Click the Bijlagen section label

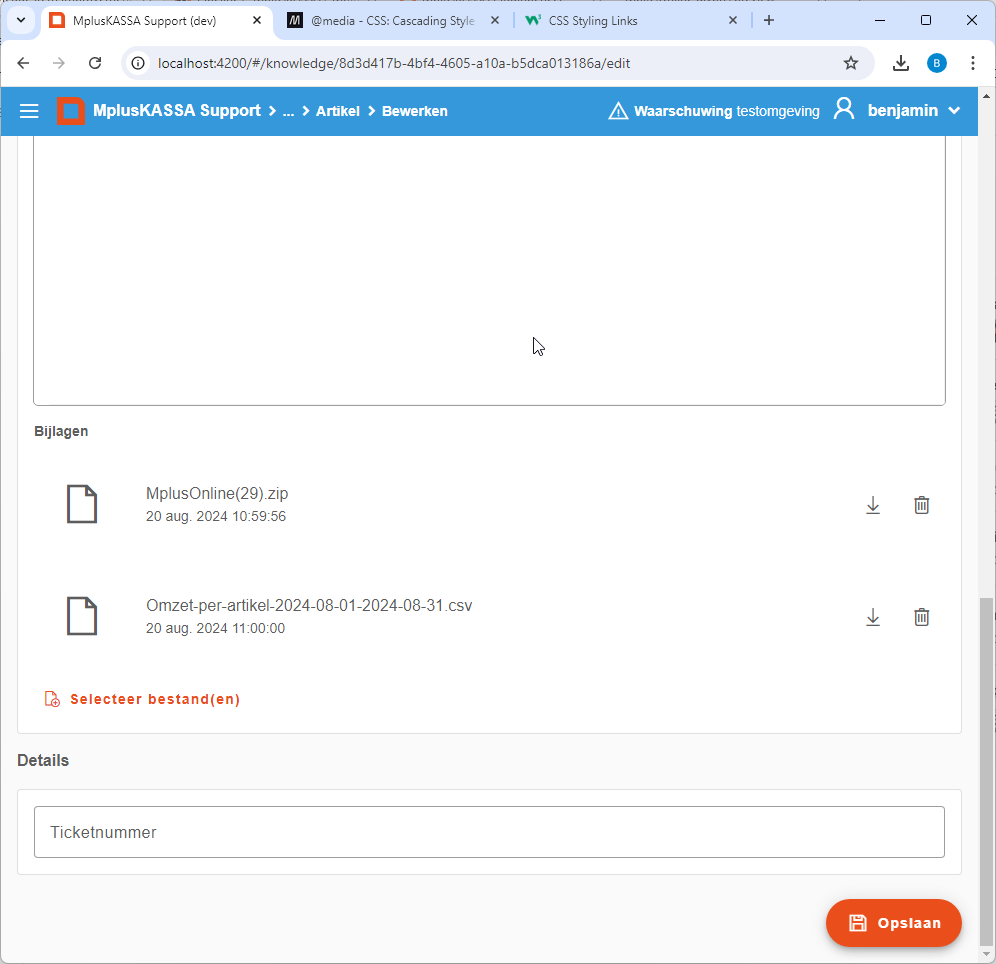[61, 431]
